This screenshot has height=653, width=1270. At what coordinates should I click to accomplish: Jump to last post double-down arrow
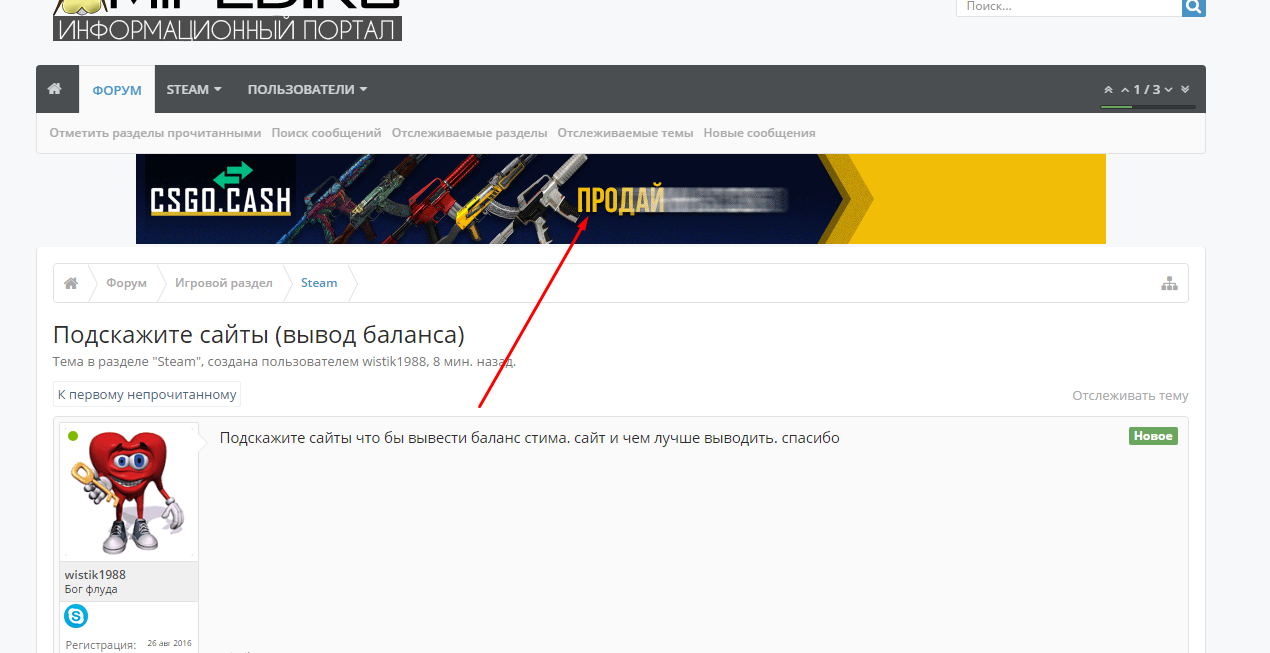click(1186, 90)
